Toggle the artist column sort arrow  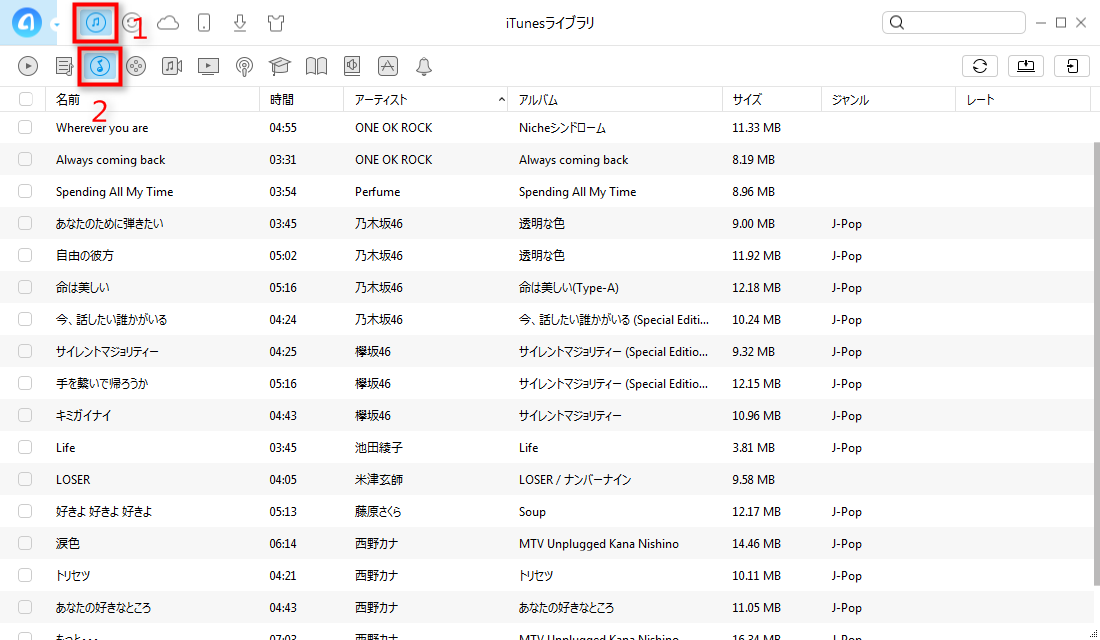point(502,100)
